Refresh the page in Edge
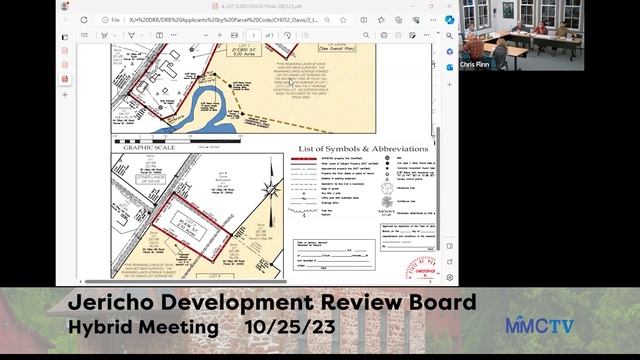Viewport: 640px width, 360px height. [84, 20]
